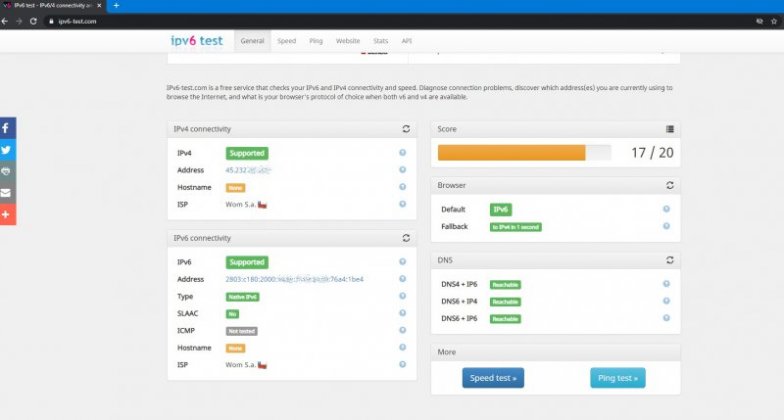Open the General tab
The width and height of the screenshot is (784, 420).
(252, 40)
